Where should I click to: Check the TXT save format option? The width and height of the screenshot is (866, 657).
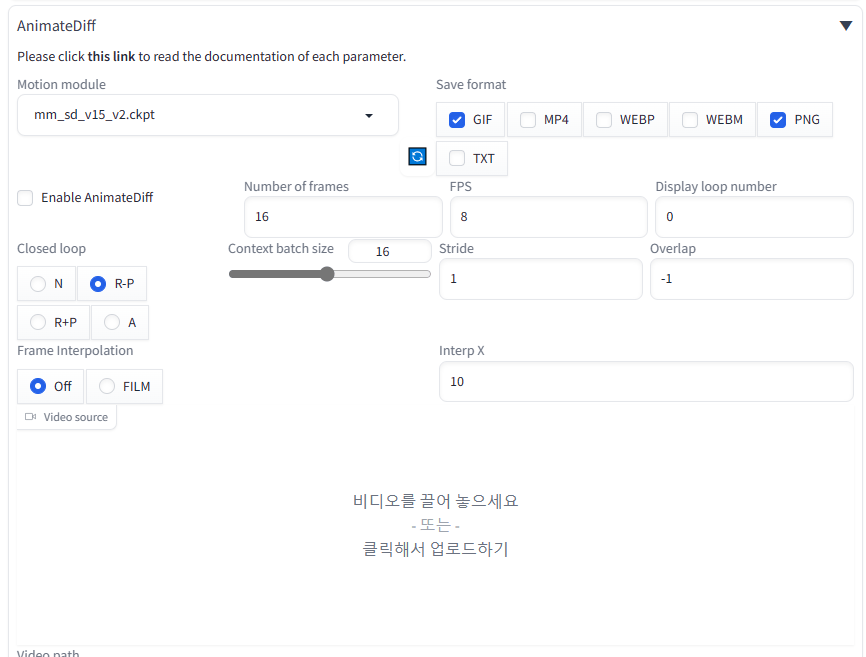tap(457, 158)
